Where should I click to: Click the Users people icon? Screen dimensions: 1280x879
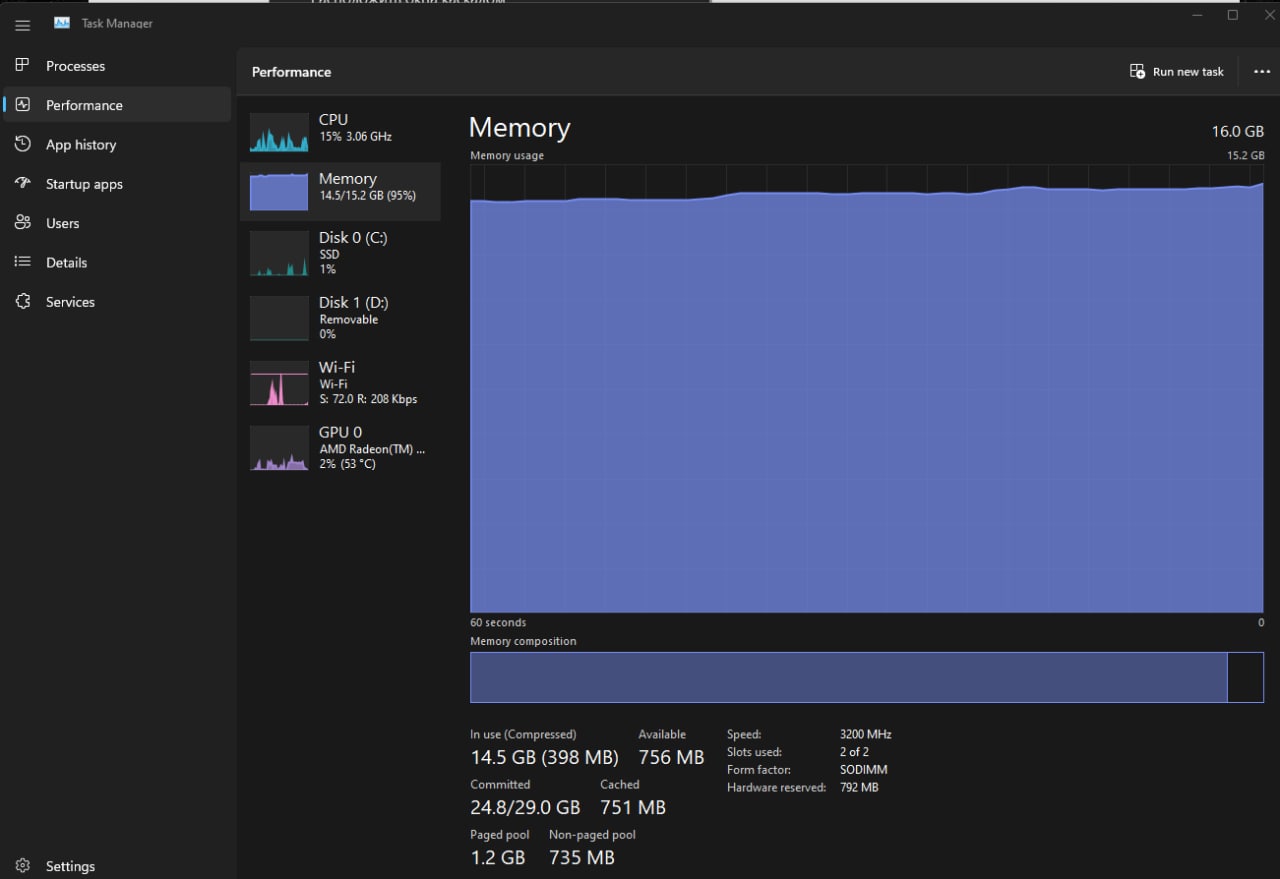coord(22,222)
